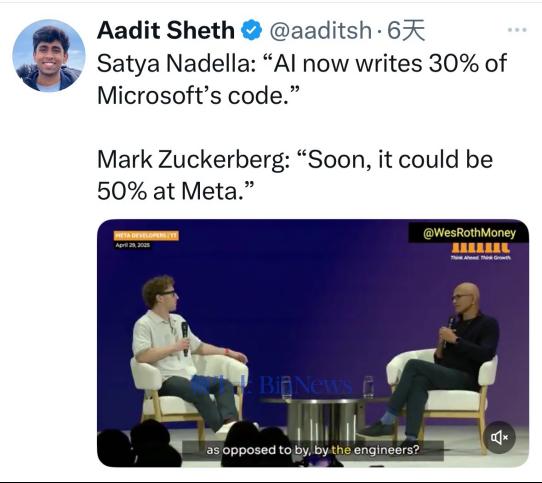
Task: Click the @aaditsh handle
Action: [x=320, y=30]
